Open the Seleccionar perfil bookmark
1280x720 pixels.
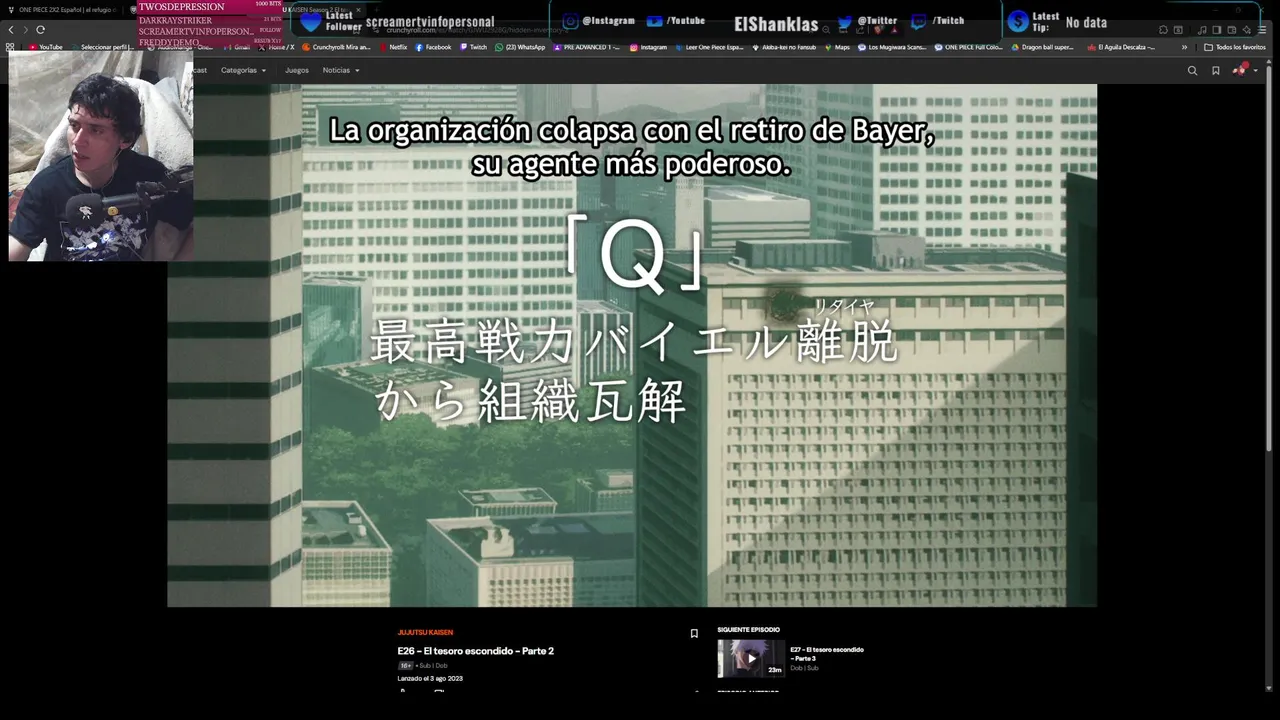pos(103,47)
